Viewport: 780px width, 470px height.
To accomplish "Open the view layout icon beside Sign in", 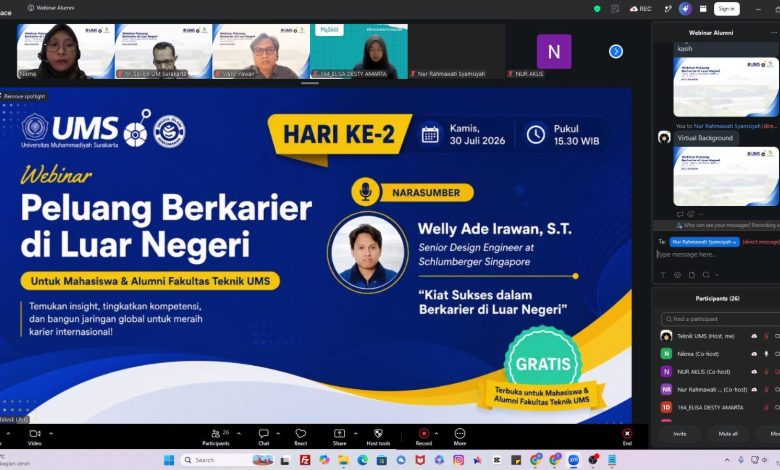I will pyautogui.click(x=703, y=8).
